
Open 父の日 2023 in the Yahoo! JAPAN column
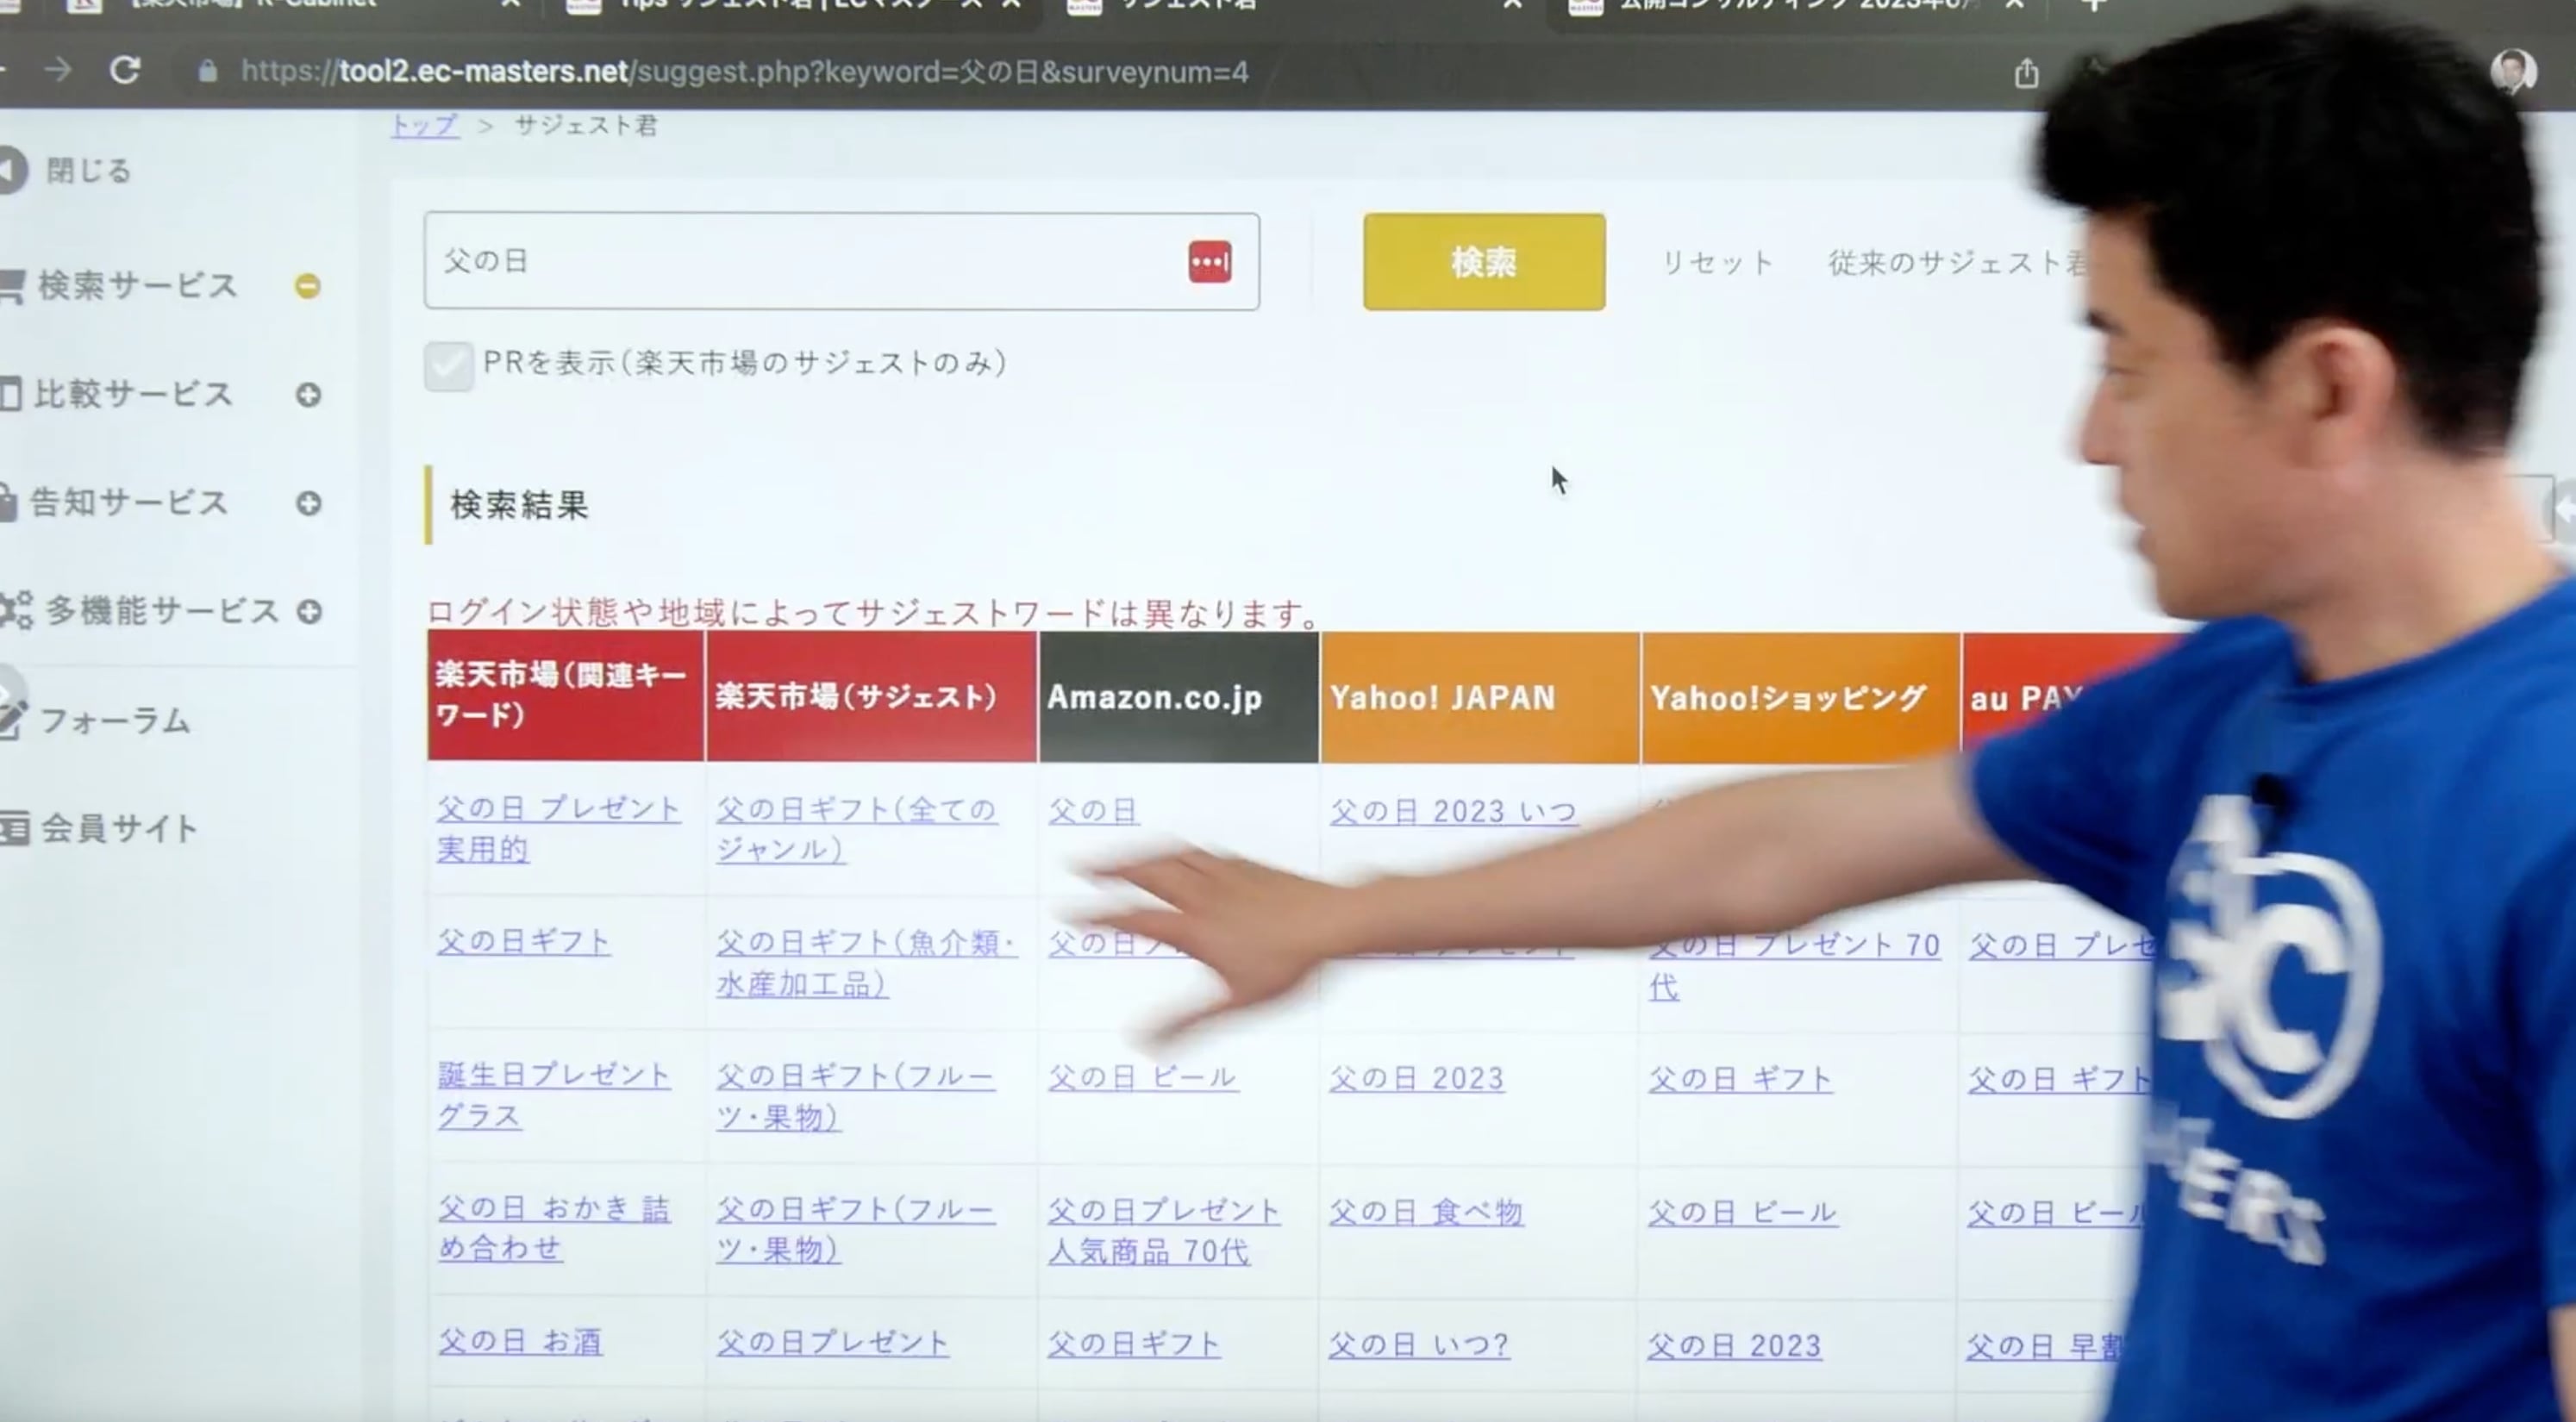1416,1078
